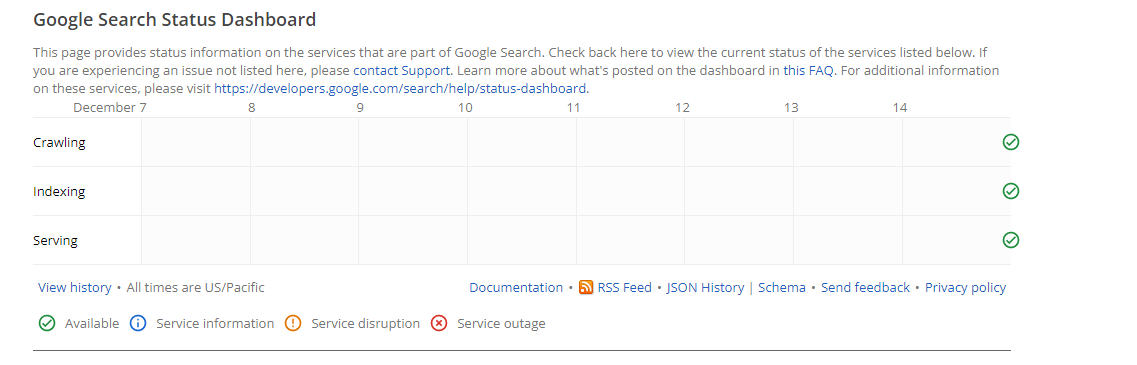Click the Crawling available status checkmark icon
1137x365 pixels.
pyautogui.click(x=1010, y=142)
